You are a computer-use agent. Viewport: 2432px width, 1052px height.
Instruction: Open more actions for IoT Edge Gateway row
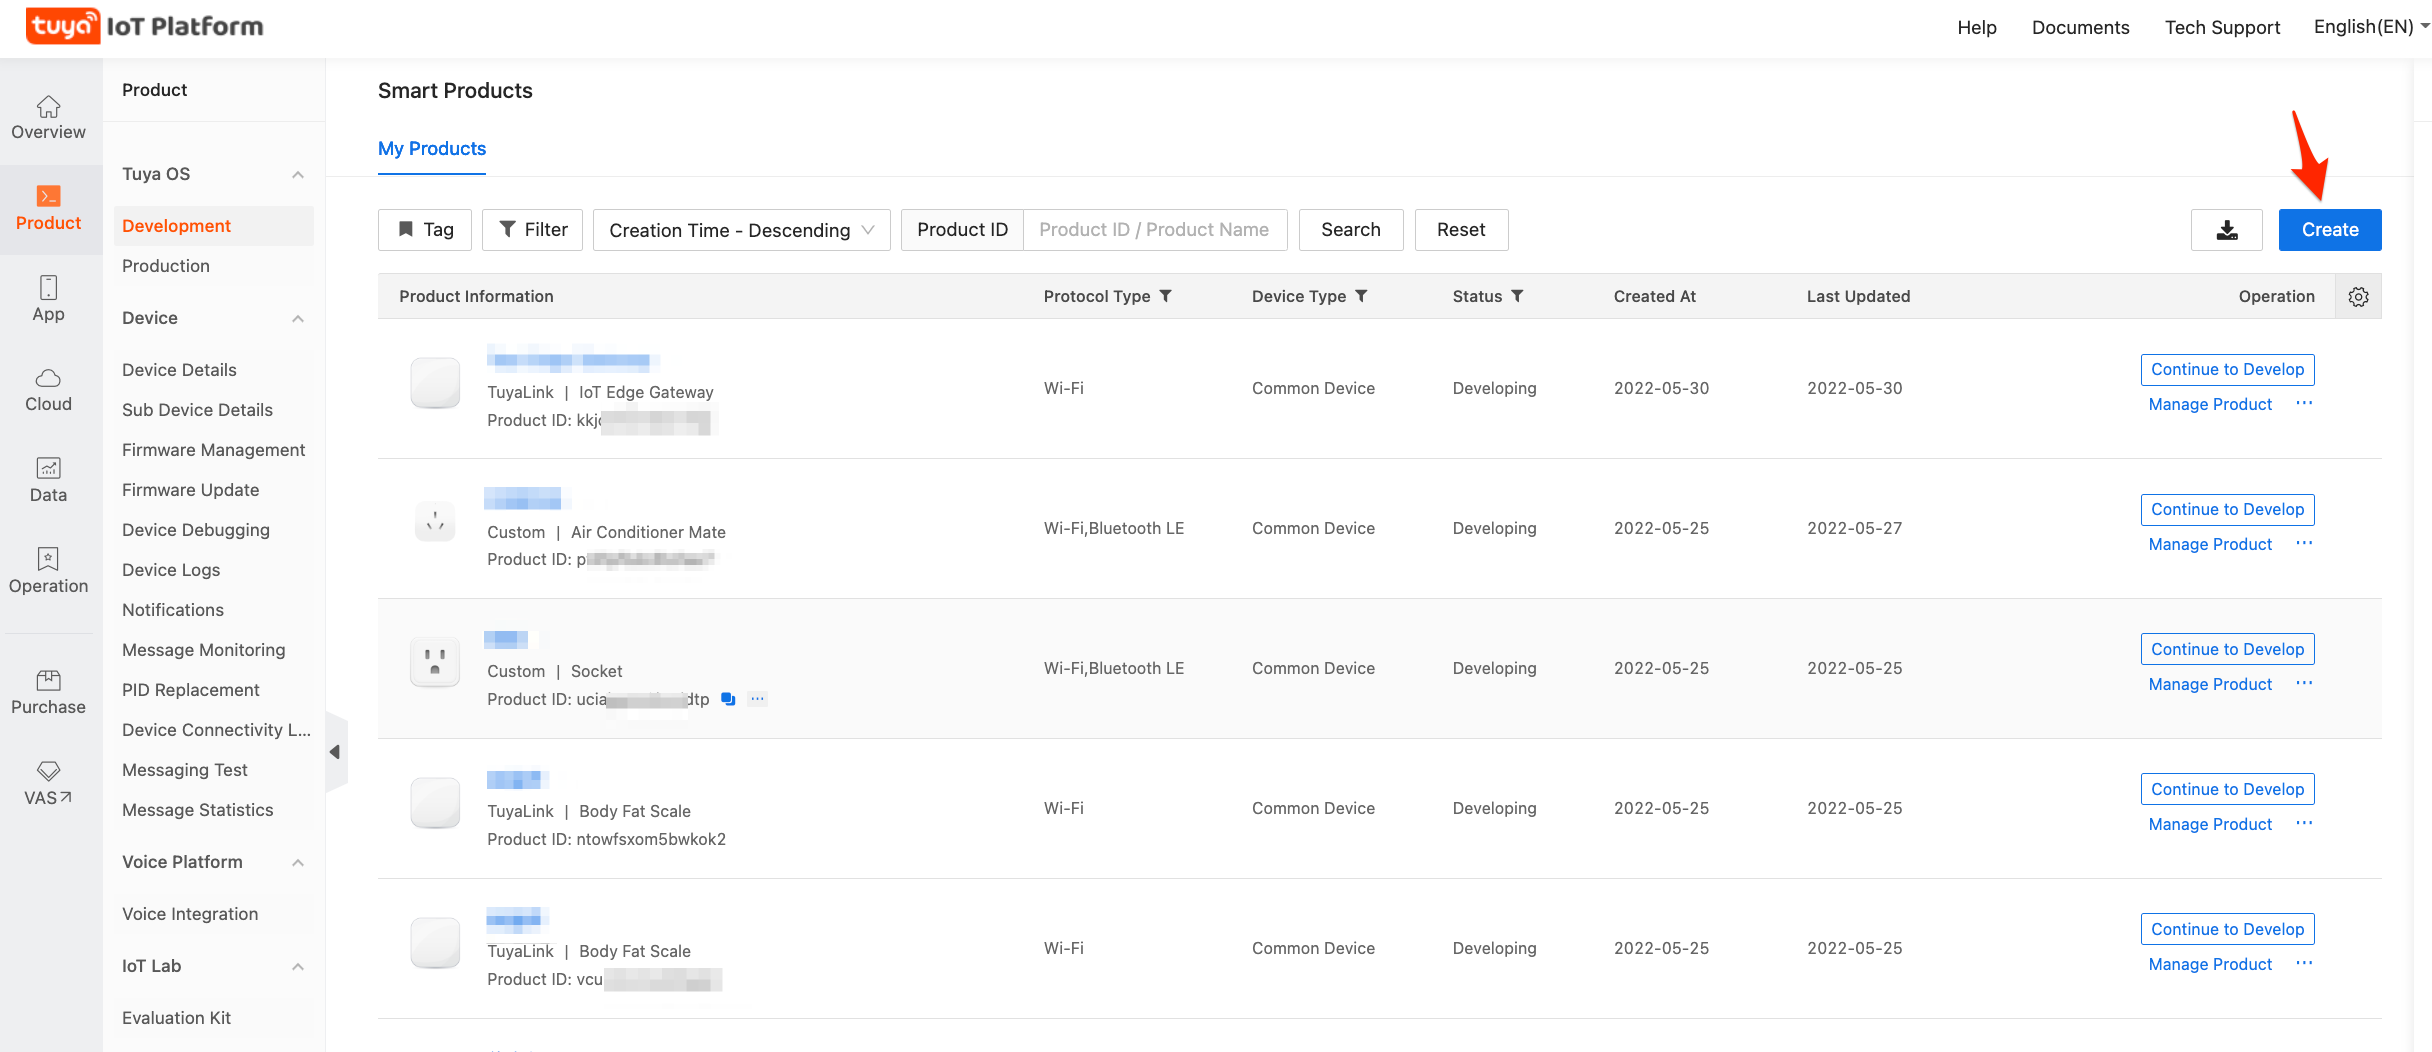coord(2304,403)
